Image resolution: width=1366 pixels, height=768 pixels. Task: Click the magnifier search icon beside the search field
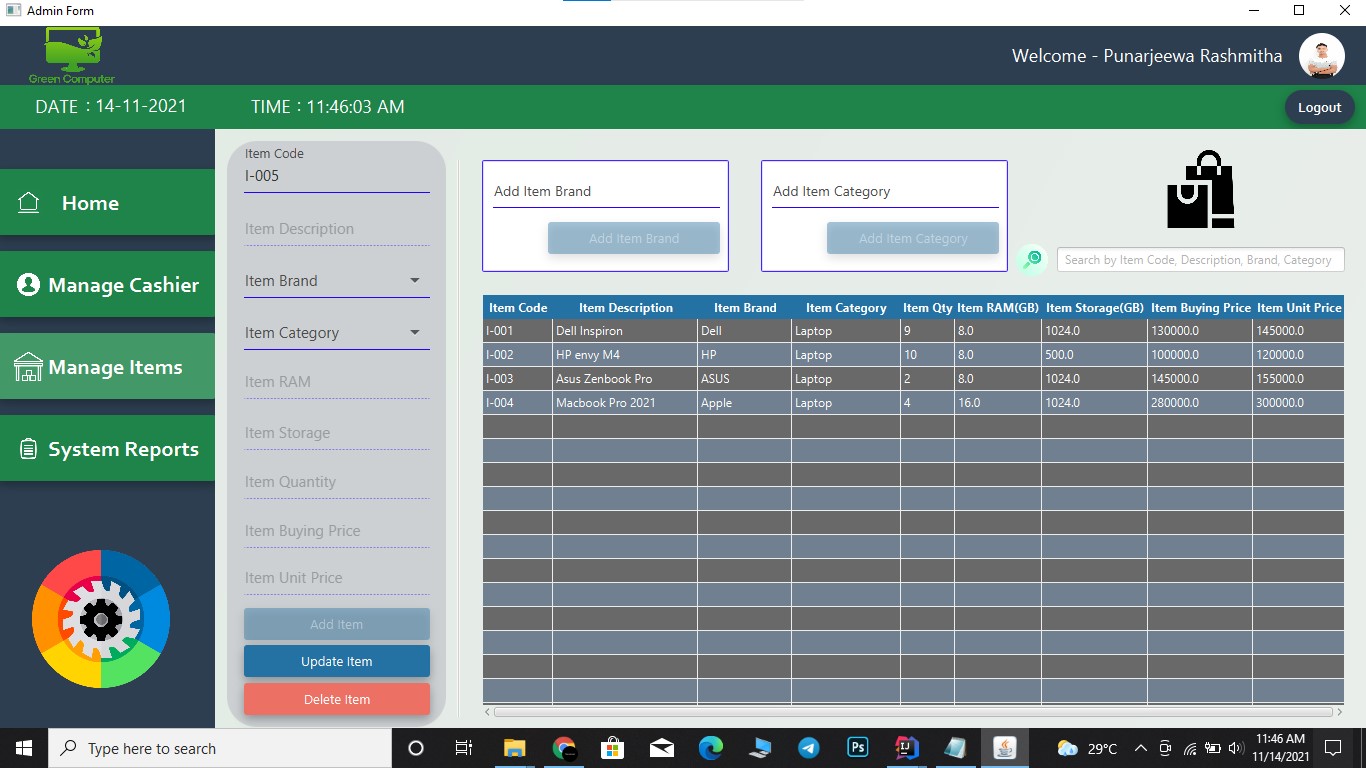click(x=1031, y=259)
